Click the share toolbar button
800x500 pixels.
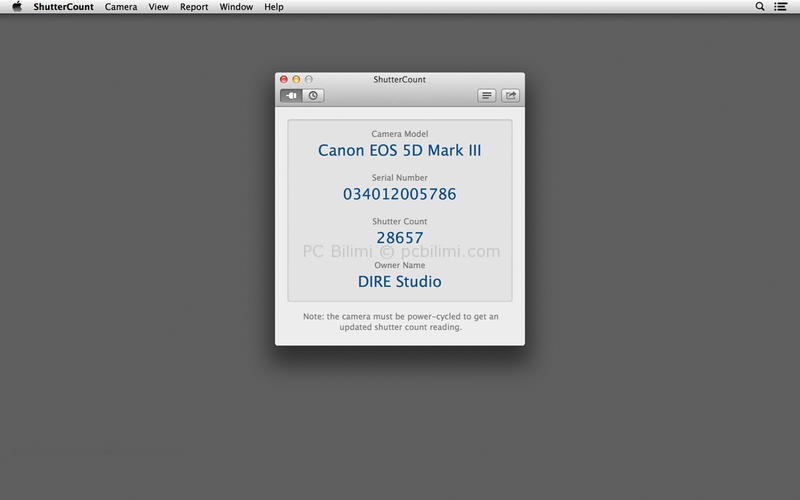pos(511,95)
